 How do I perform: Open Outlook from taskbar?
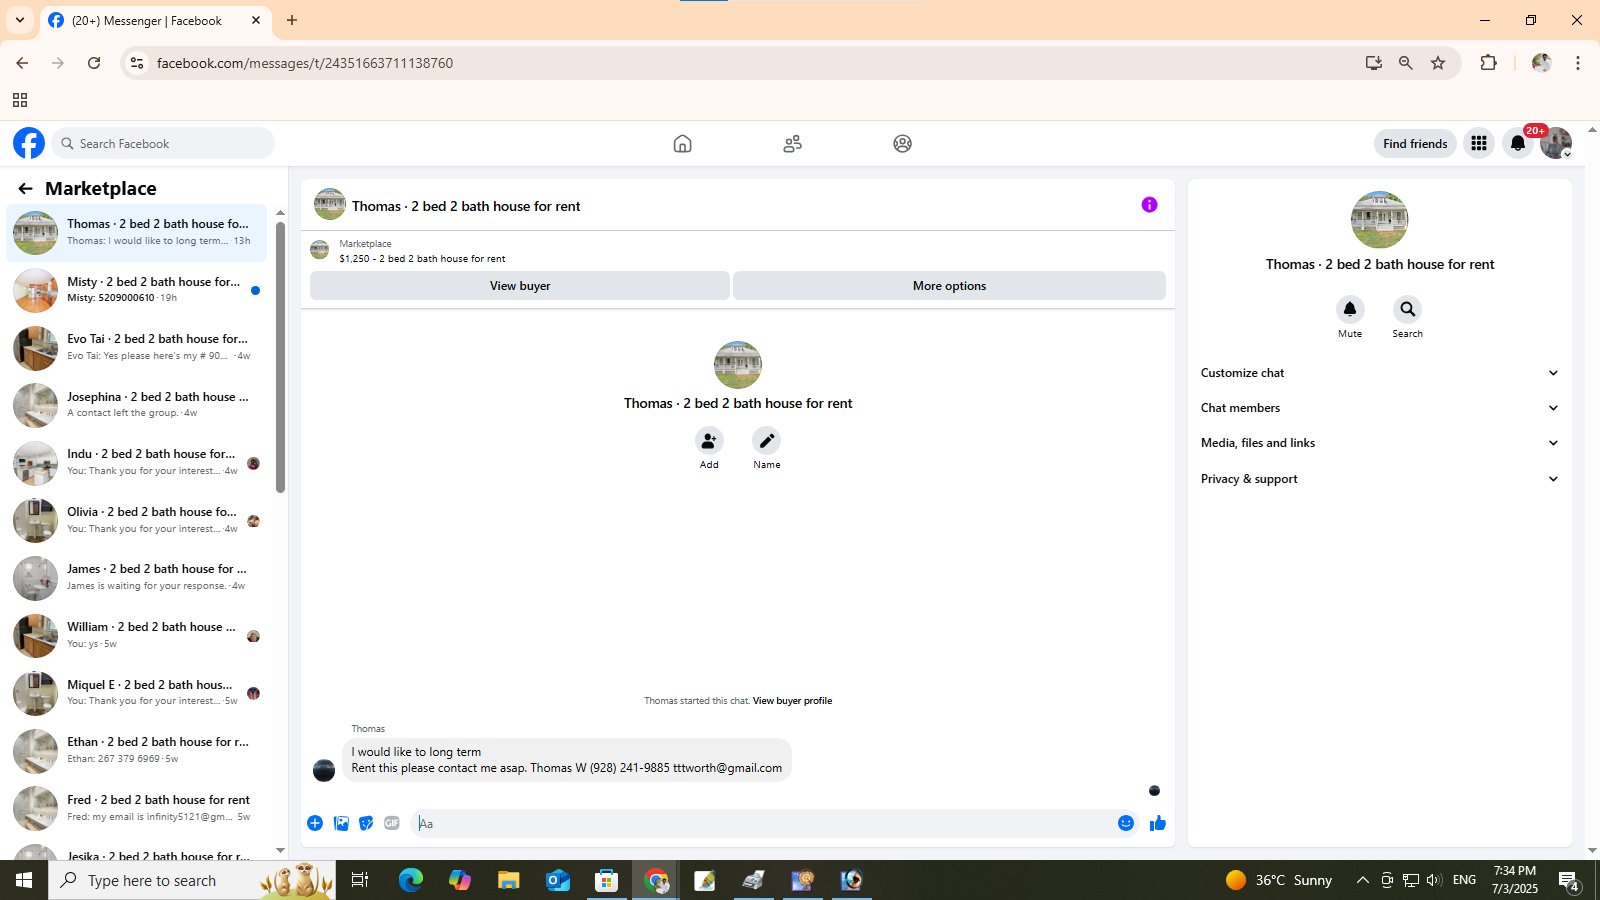(558, 880)
